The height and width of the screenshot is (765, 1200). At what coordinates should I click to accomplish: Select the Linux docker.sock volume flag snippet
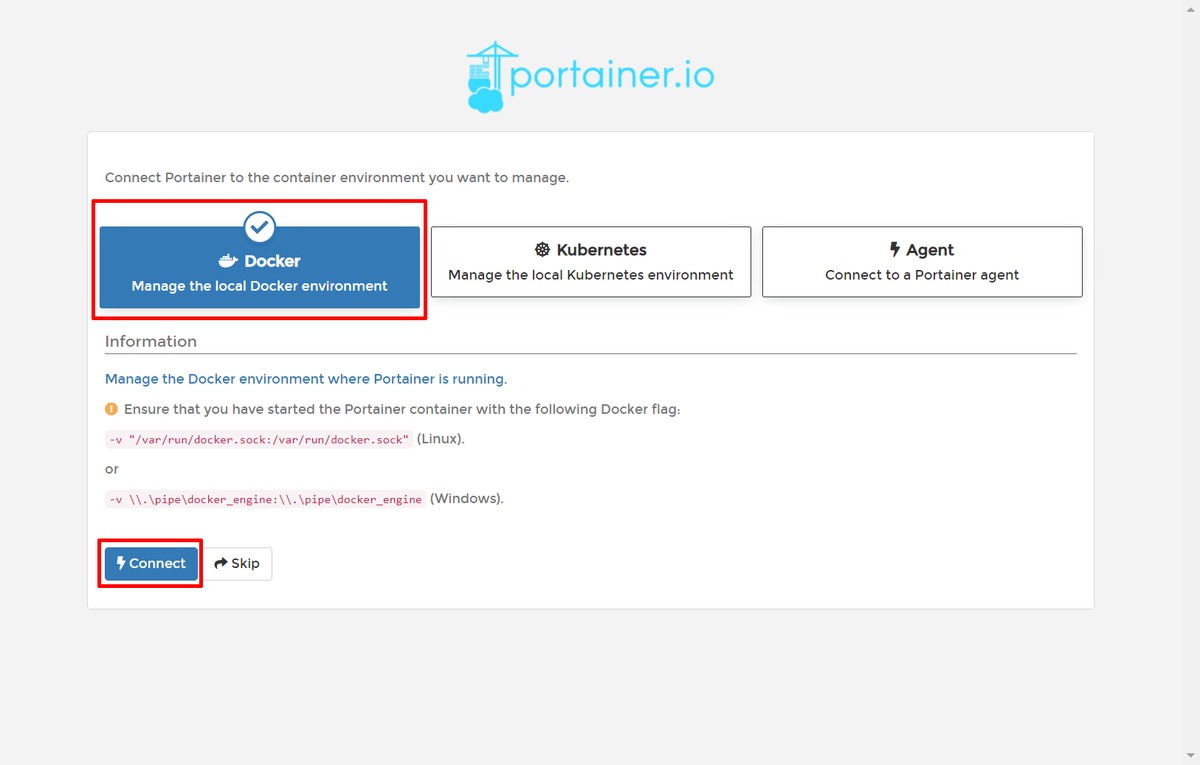coord(259,439)
